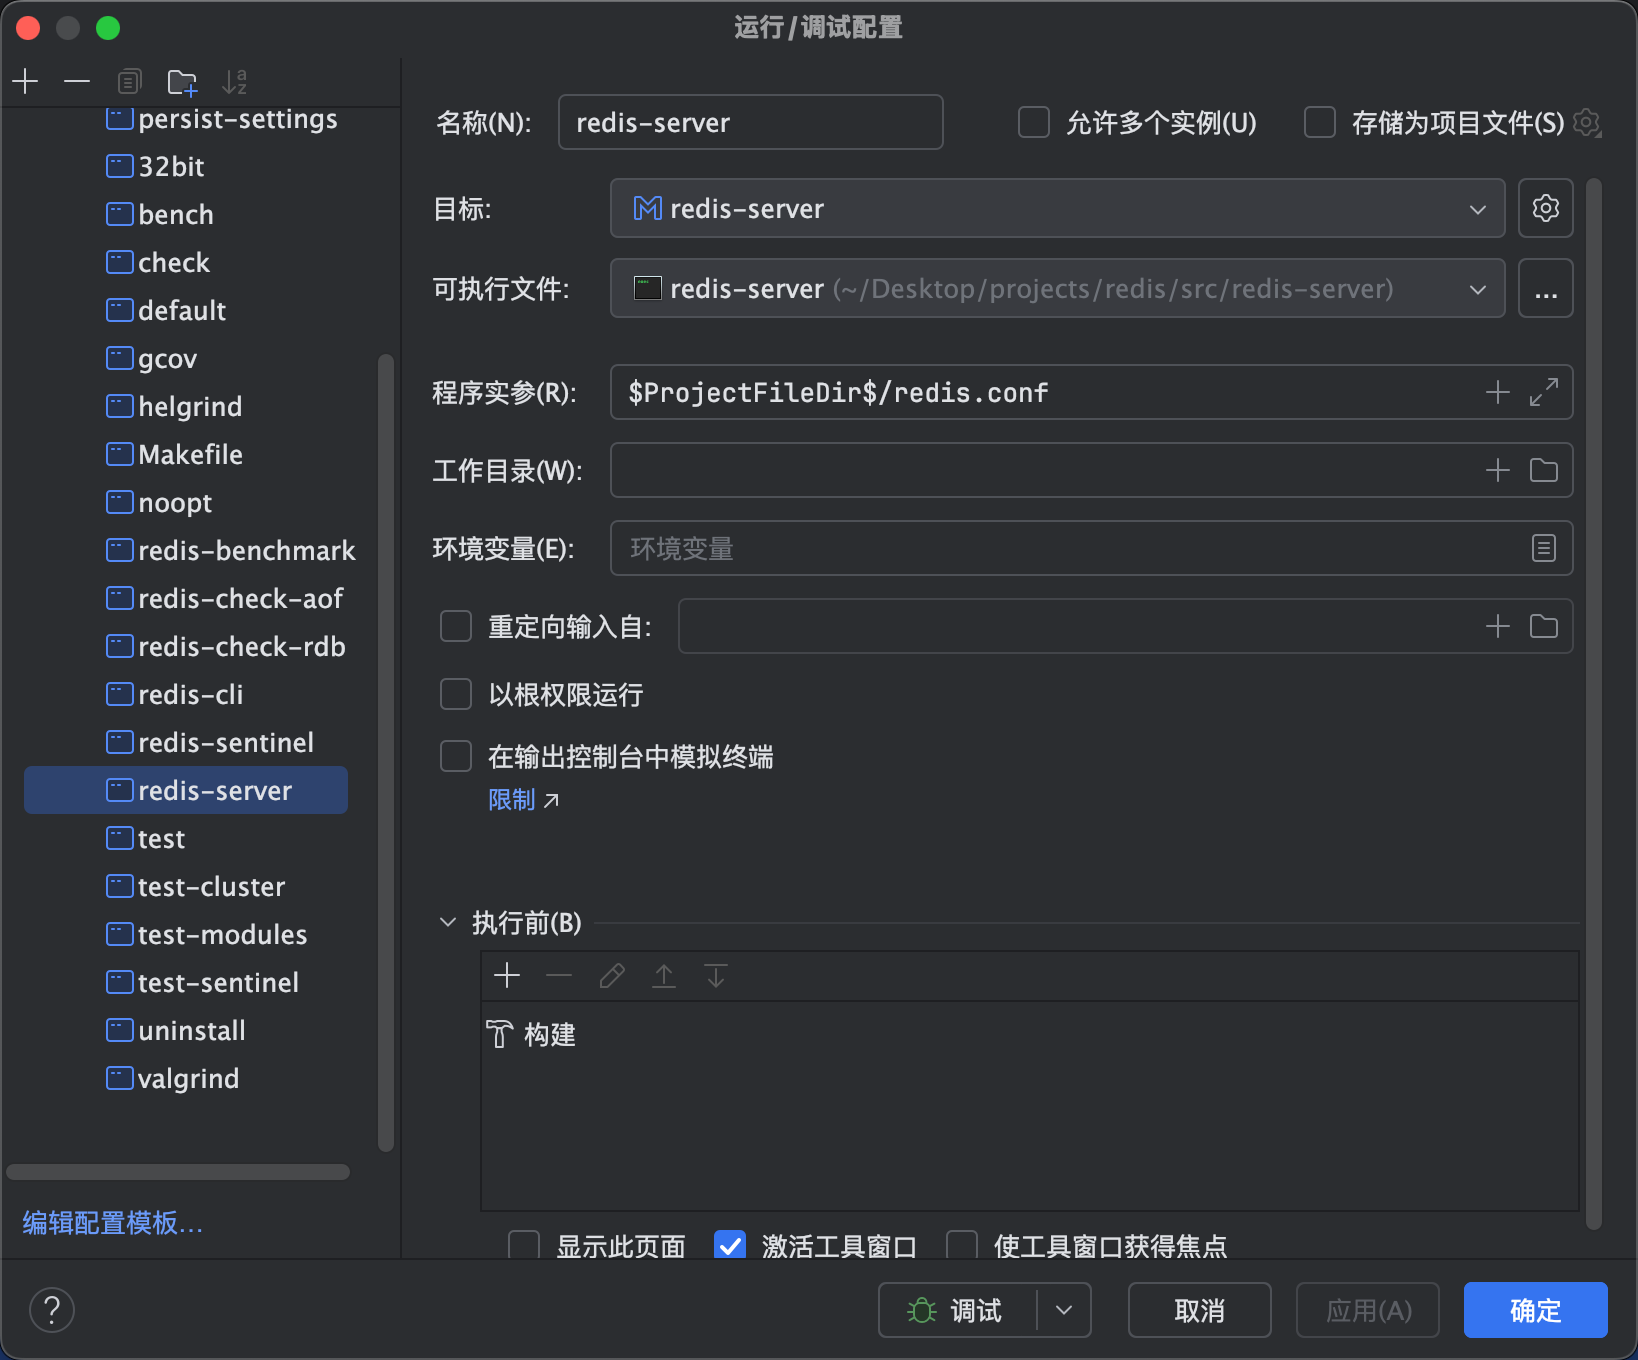This screenshot has height=1360, width=1638.
Task: Open the environment variables editor
Action: pos(1544,548)
